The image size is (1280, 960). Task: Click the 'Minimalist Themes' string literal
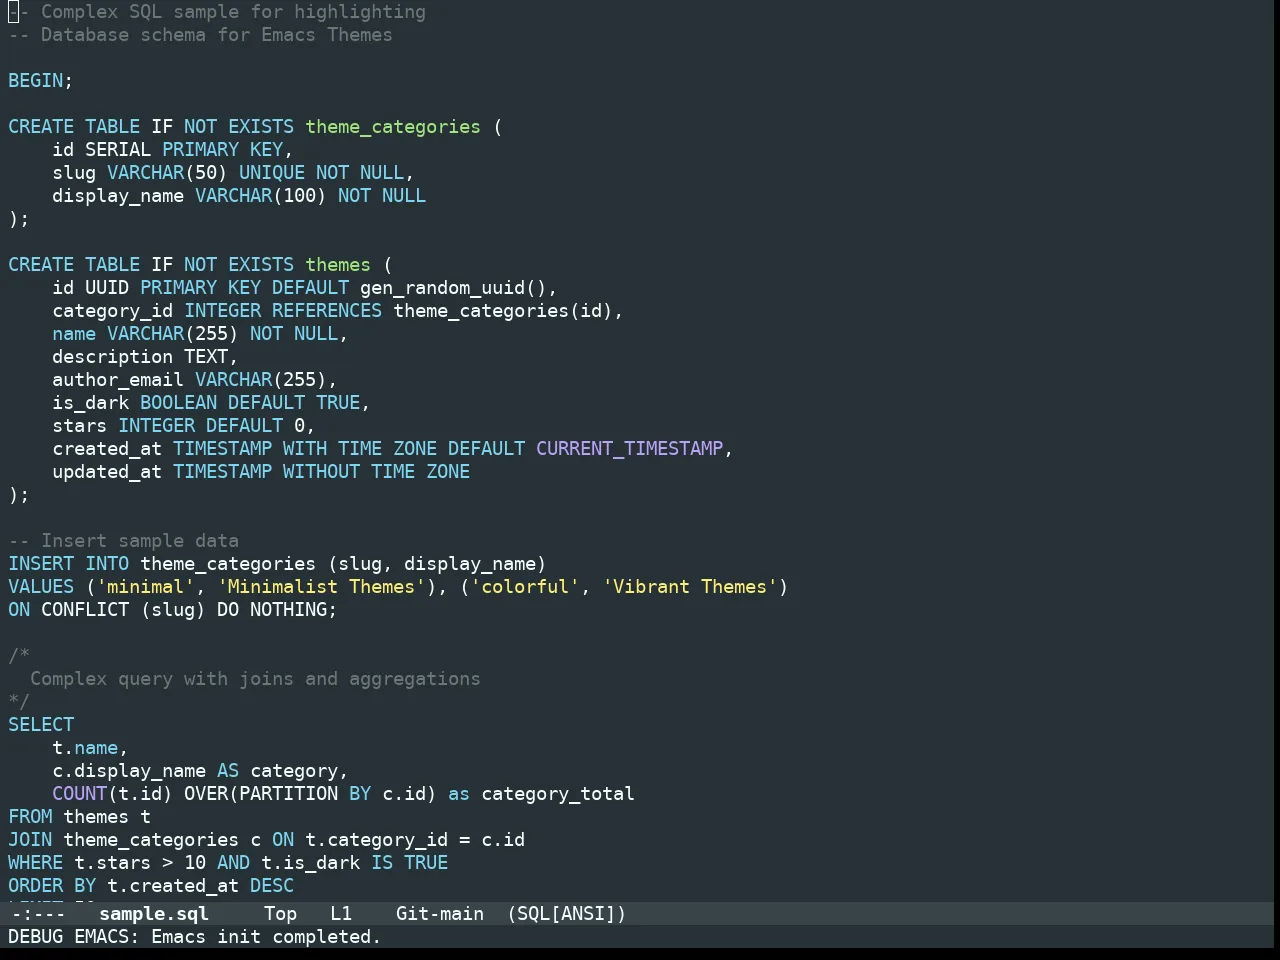321,587
